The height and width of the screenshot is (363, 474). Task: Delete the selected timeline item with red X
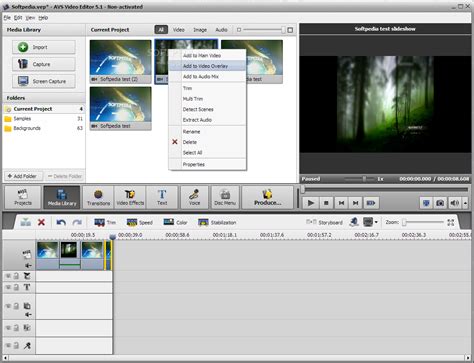click(x=41, y=222)
